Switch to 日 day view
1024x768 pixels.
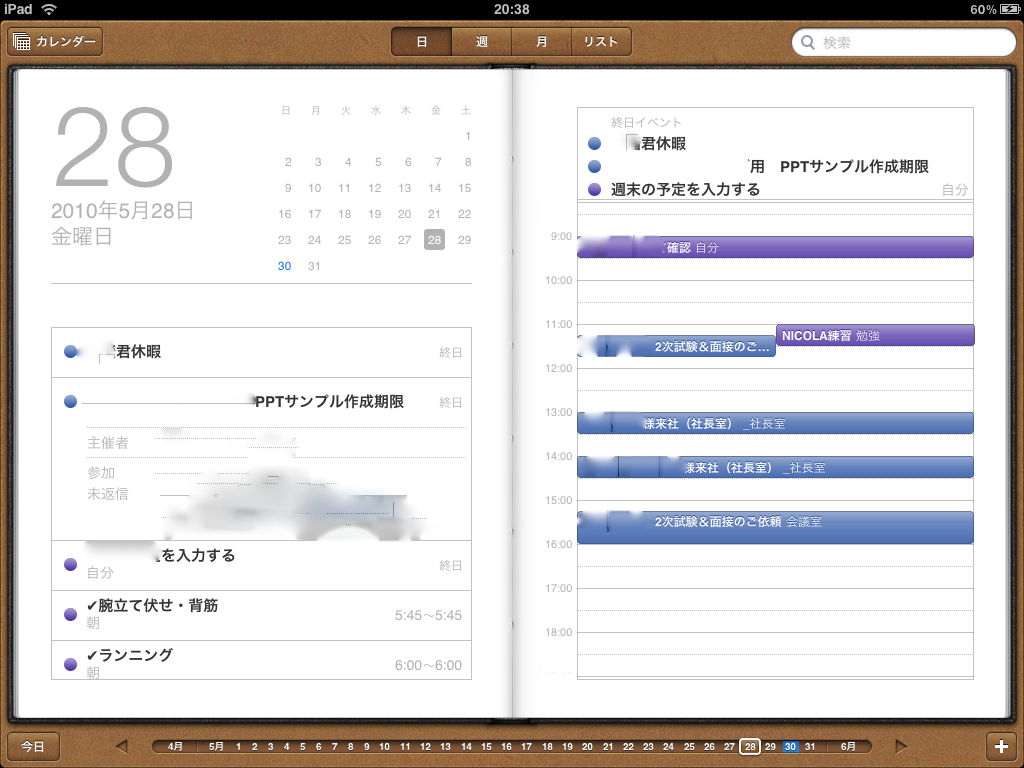point(421,42)
